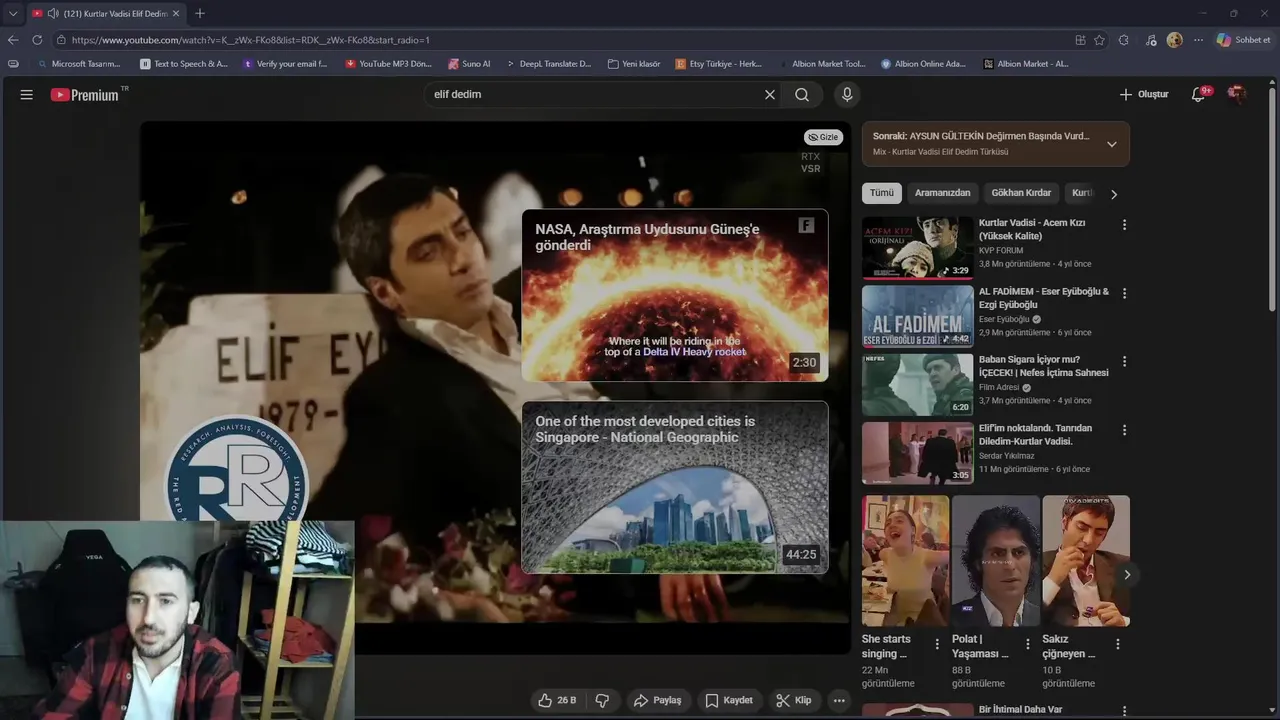This screenshot has height=720, width=1280.
Task: Start voice search with the microphone
Action: pos(847,94)
